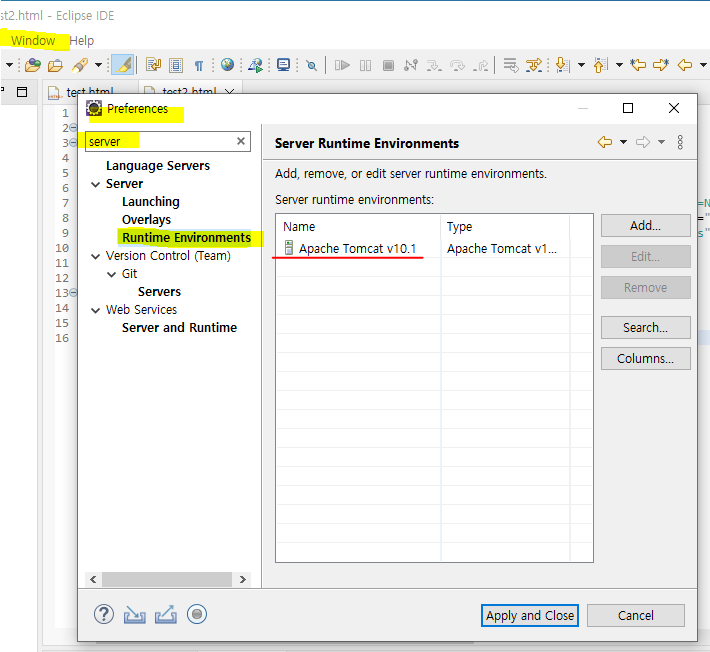710x652 pixels.
Task: Click the Name column header
Action: click(359, 226)
